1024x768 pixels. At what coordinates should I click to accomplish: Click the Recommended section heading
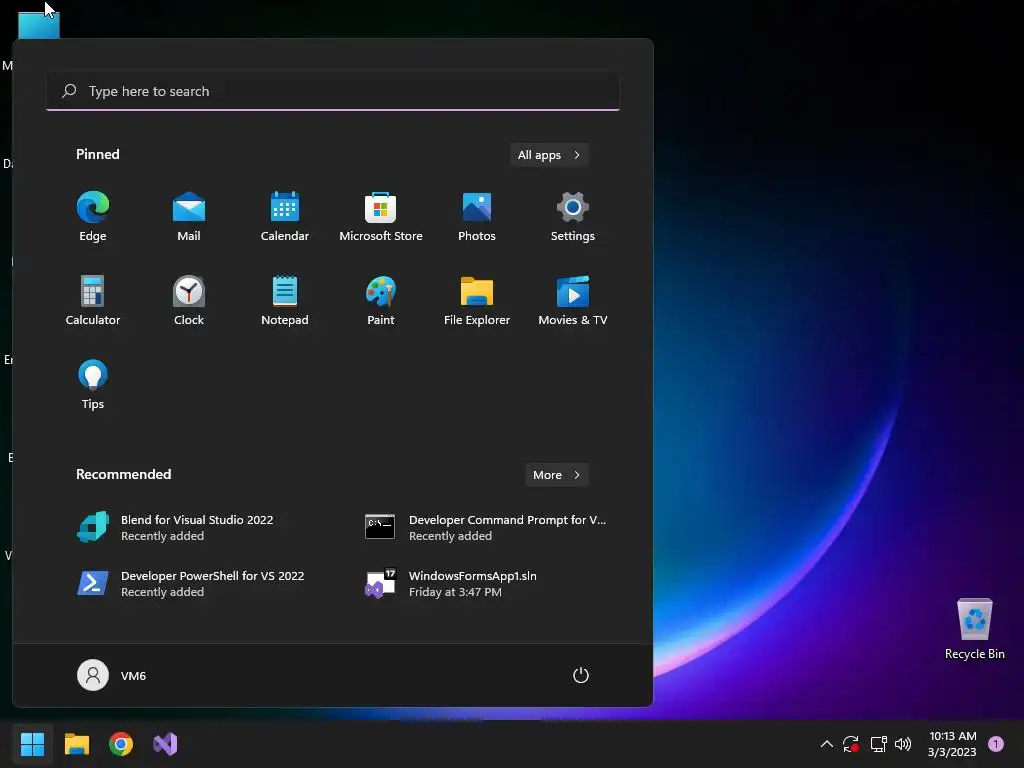[123, 474]
